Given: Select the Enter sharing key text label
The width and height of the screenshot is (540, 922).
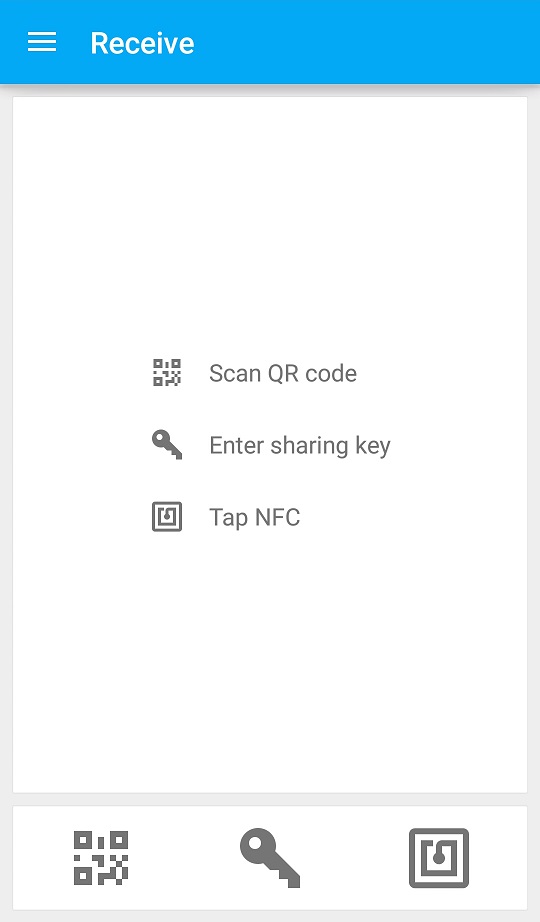Looking at the screenshot, I should (300, 446).
